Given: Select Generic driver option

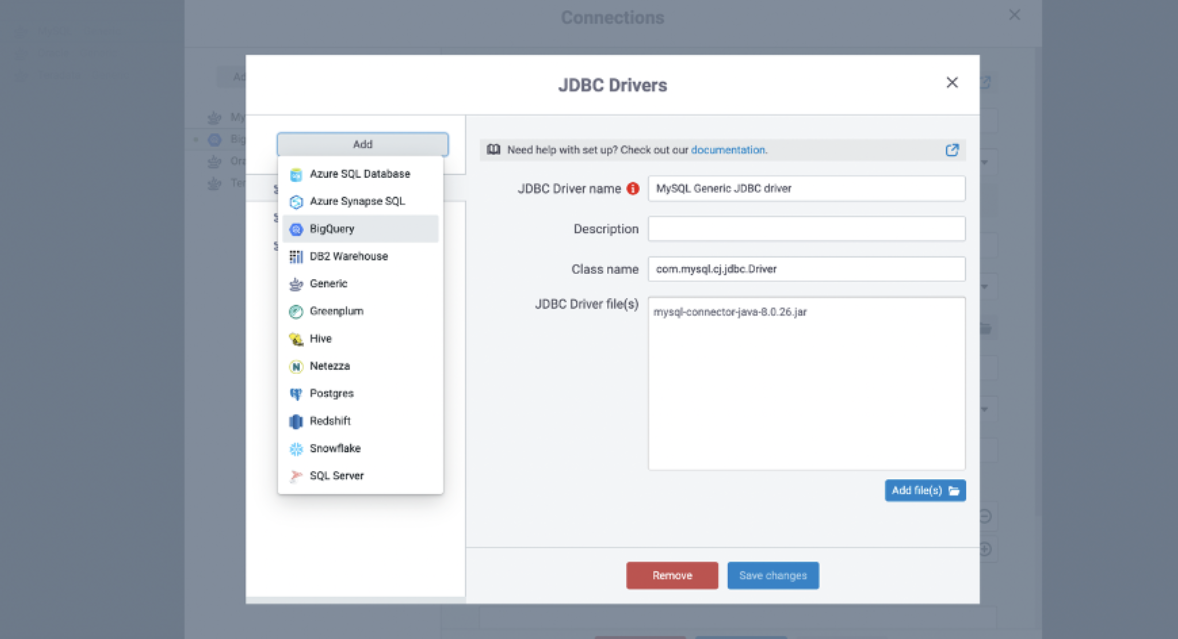Looking at the screenshot, I should 361,284.
